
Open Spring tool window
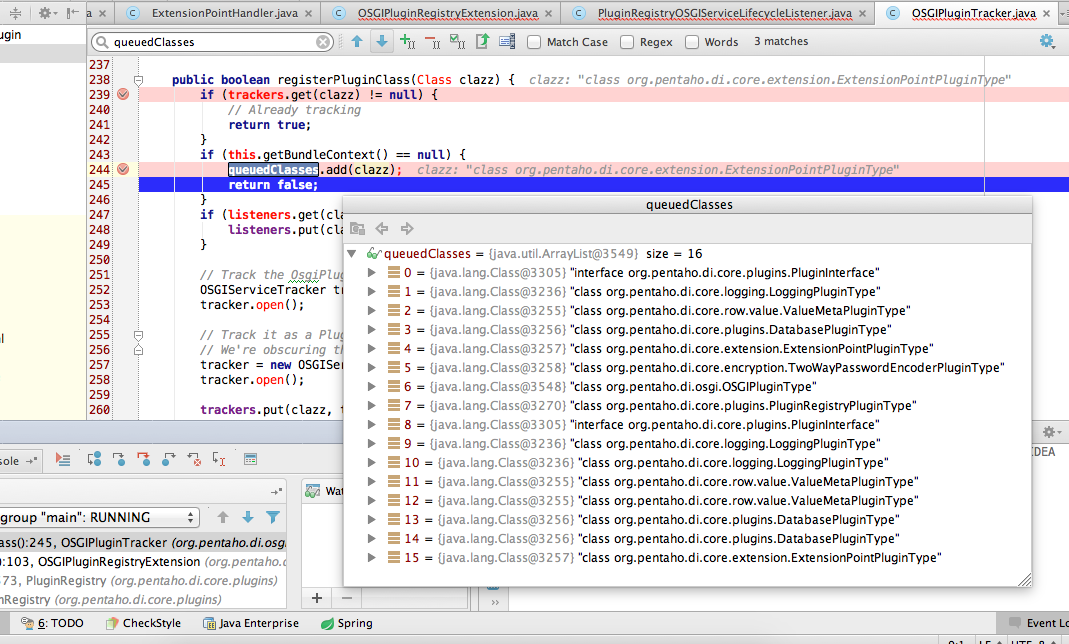[346, 623]
